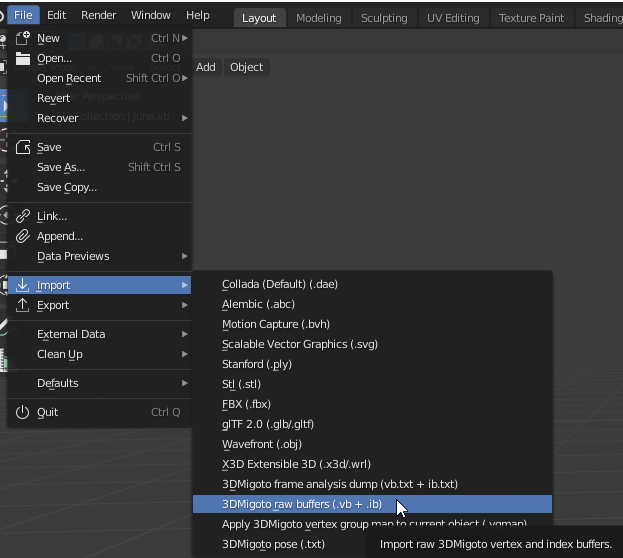Click the Append paperclip icon
The height and width of the screenshot is (558, 623).
pyautogui.click(x=23, y=236)
